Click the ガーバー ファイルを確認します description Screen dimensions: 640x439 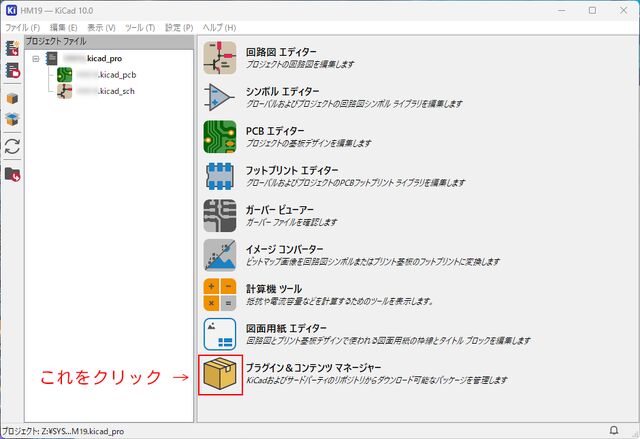pos(291,222)
